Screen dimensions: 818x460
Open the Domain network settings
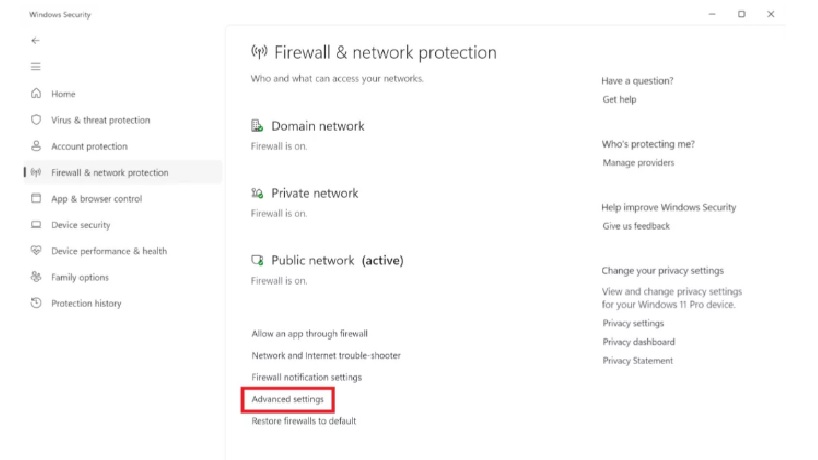tap(318, 126)
